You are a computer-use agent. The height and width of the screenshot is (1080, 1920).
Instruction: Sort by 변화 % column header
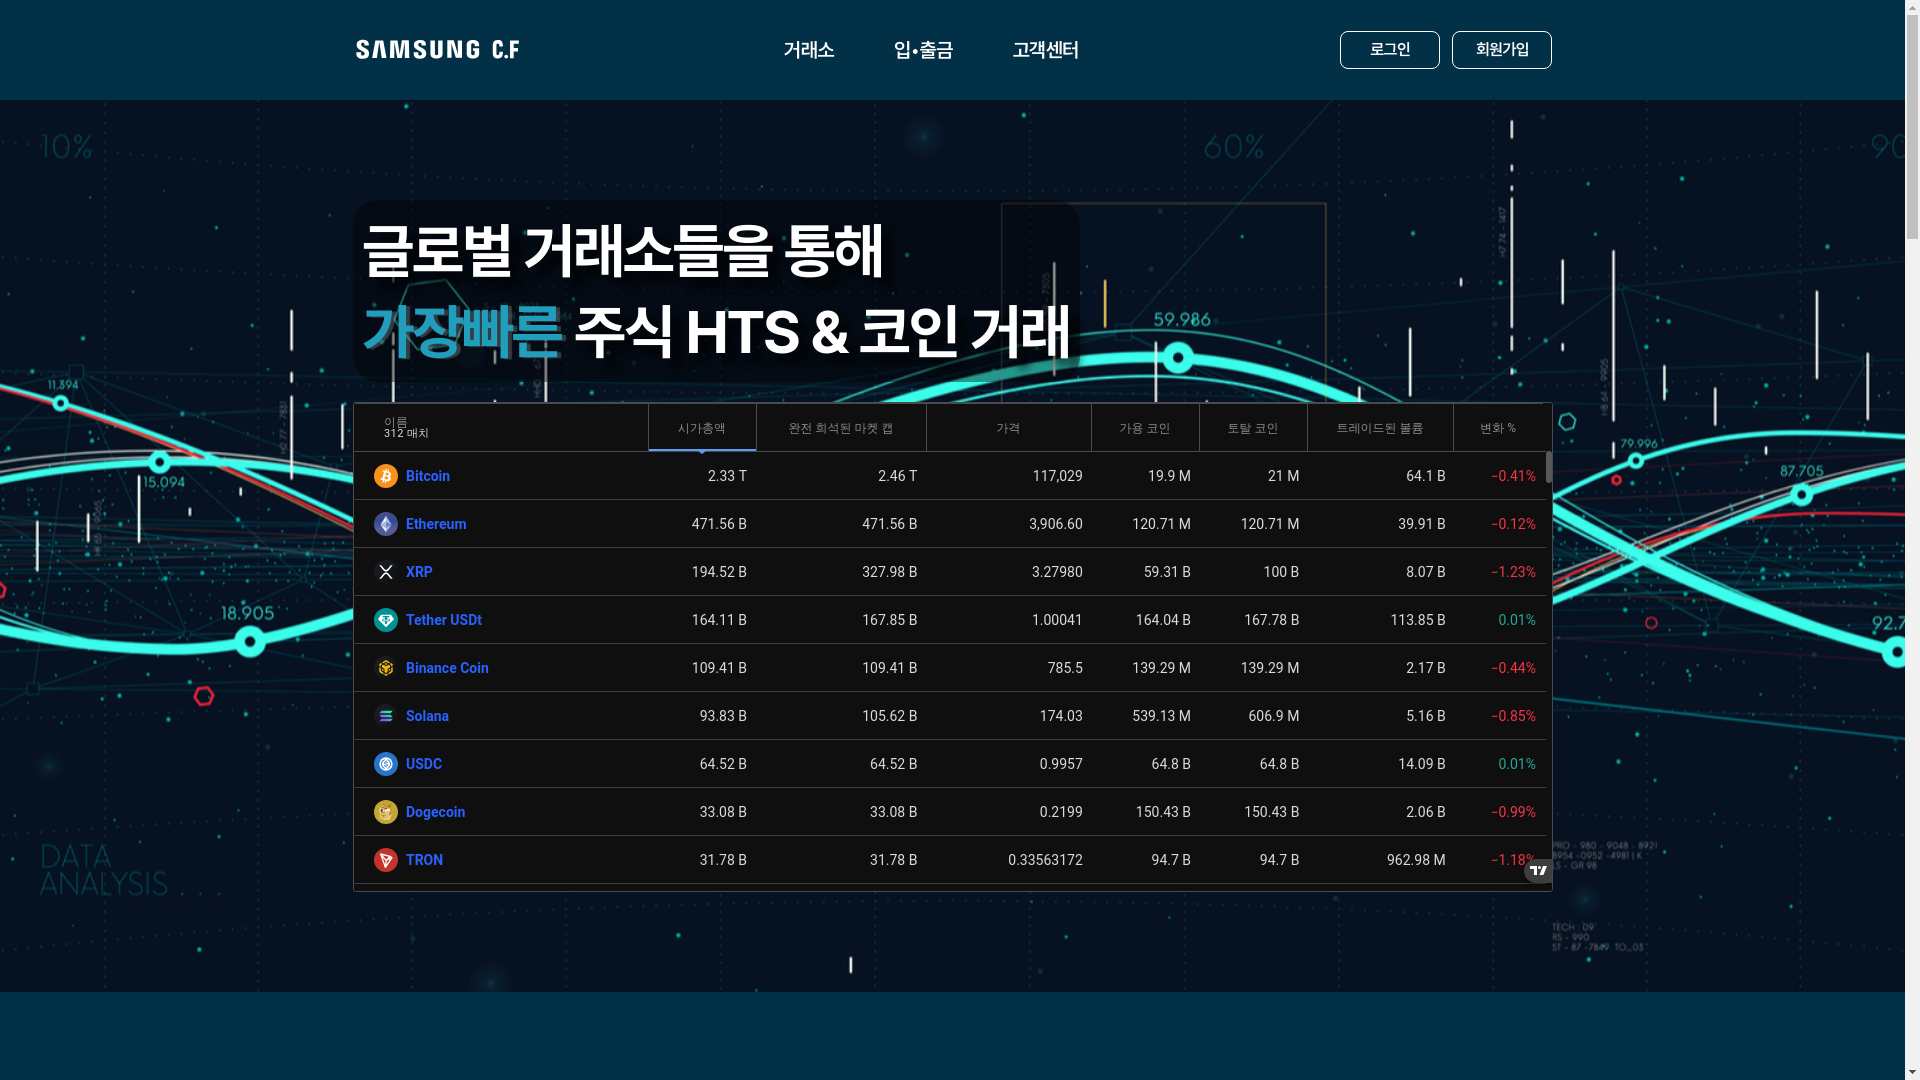click(1498, 428)
